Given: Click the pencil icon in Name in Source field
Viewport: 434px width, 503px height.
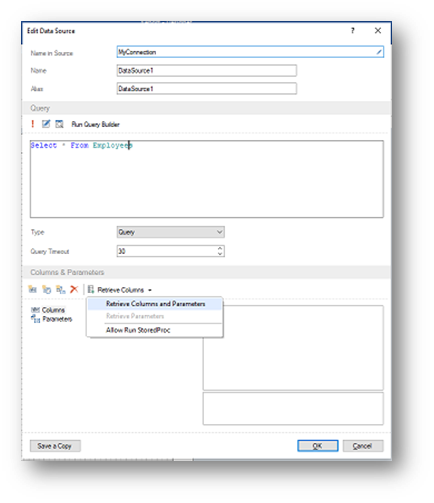Looking at the screenshot, I should [379, 52].
